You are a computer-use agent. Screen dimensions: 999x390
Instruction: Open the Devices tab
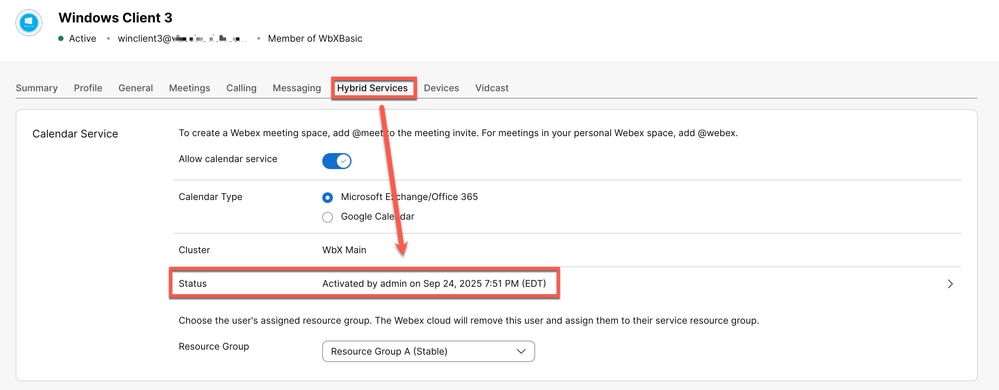coord(442,88)
